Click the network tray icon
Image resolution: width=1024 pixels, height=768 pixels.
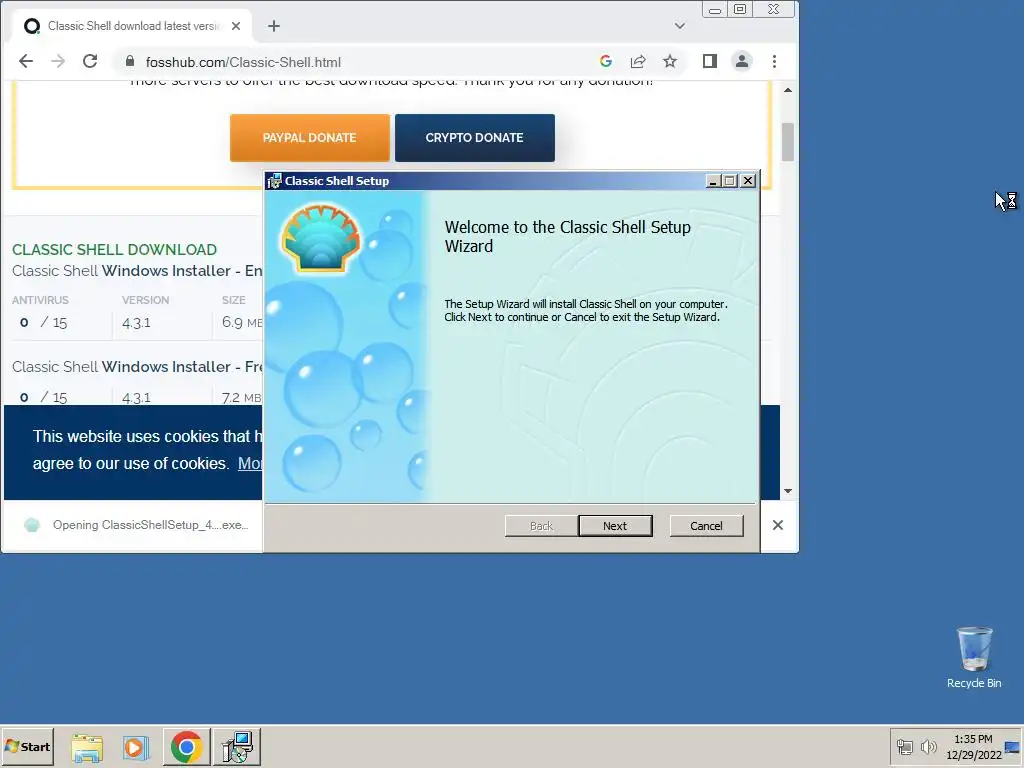[x=904, y=746]
